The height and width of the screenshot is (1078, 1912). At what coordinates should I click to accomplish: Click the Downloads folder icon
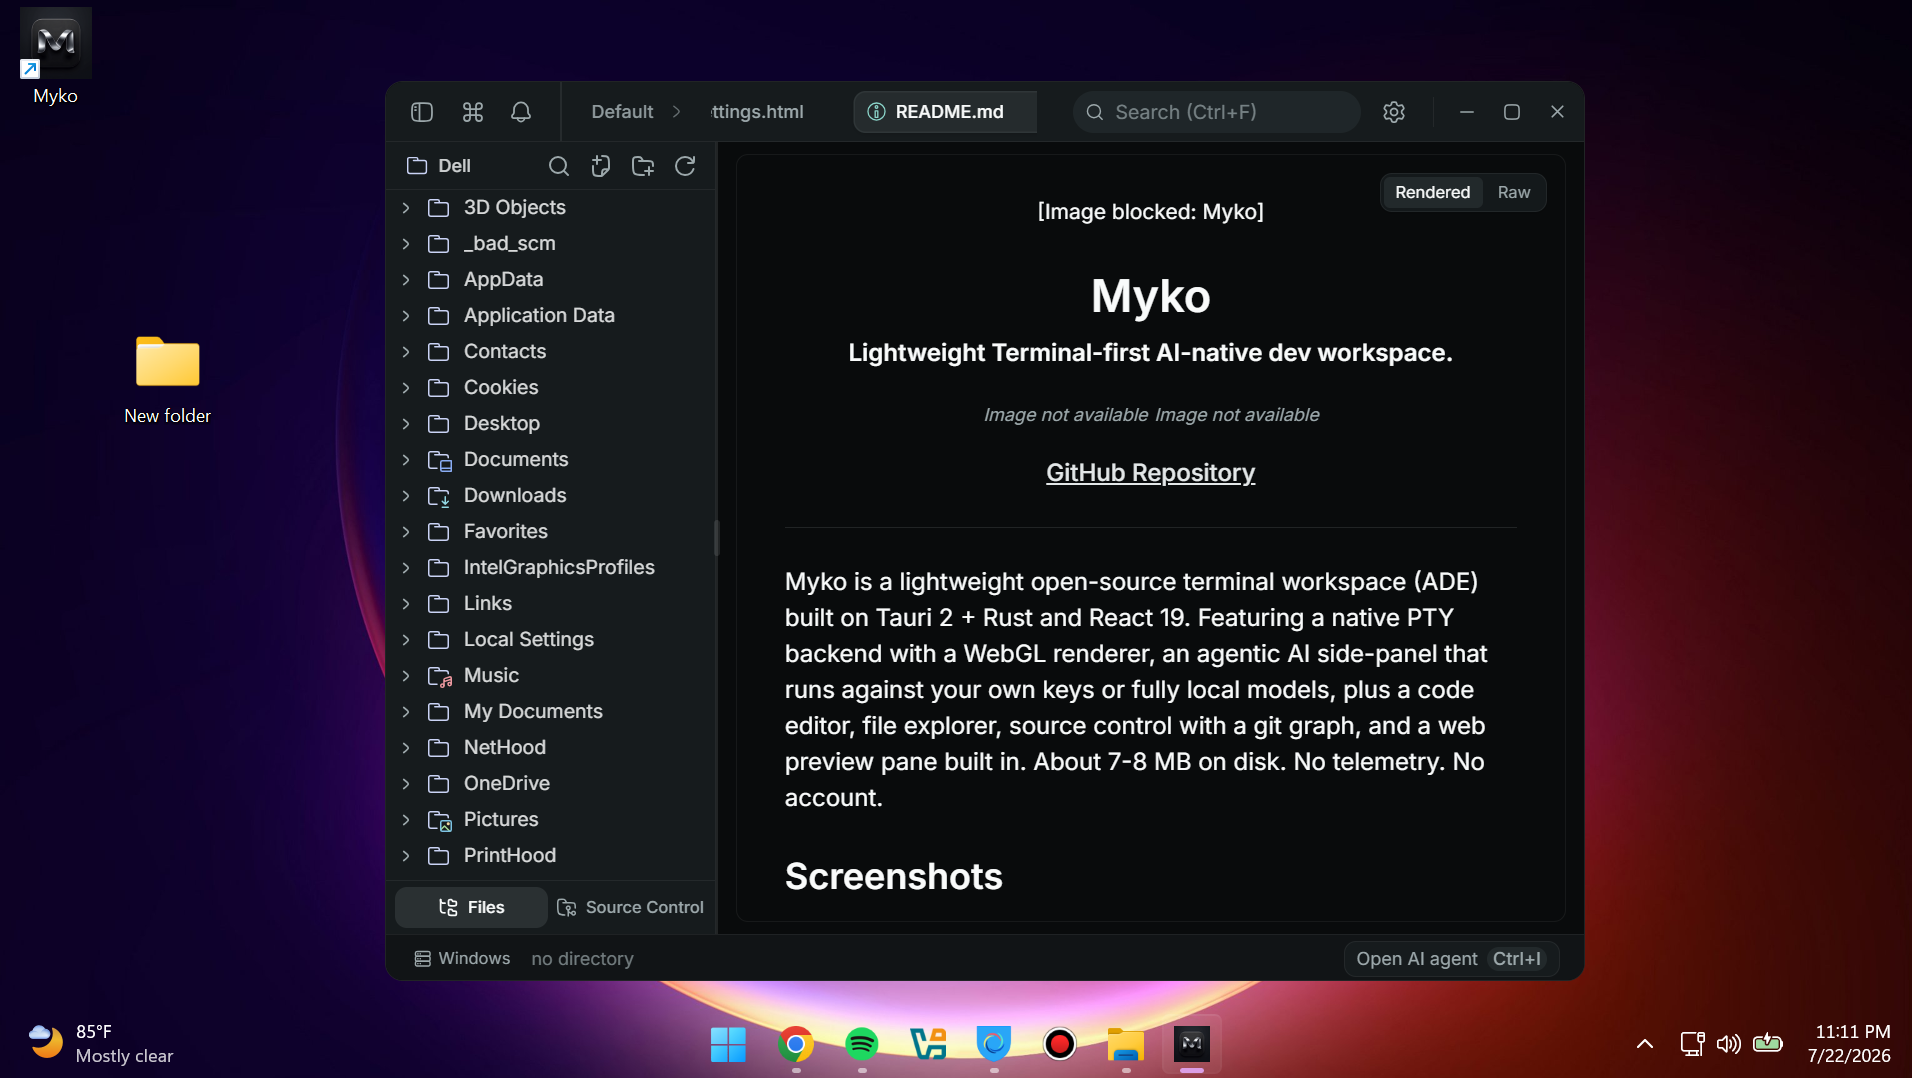pyautogui.click(x=439, y=496)
